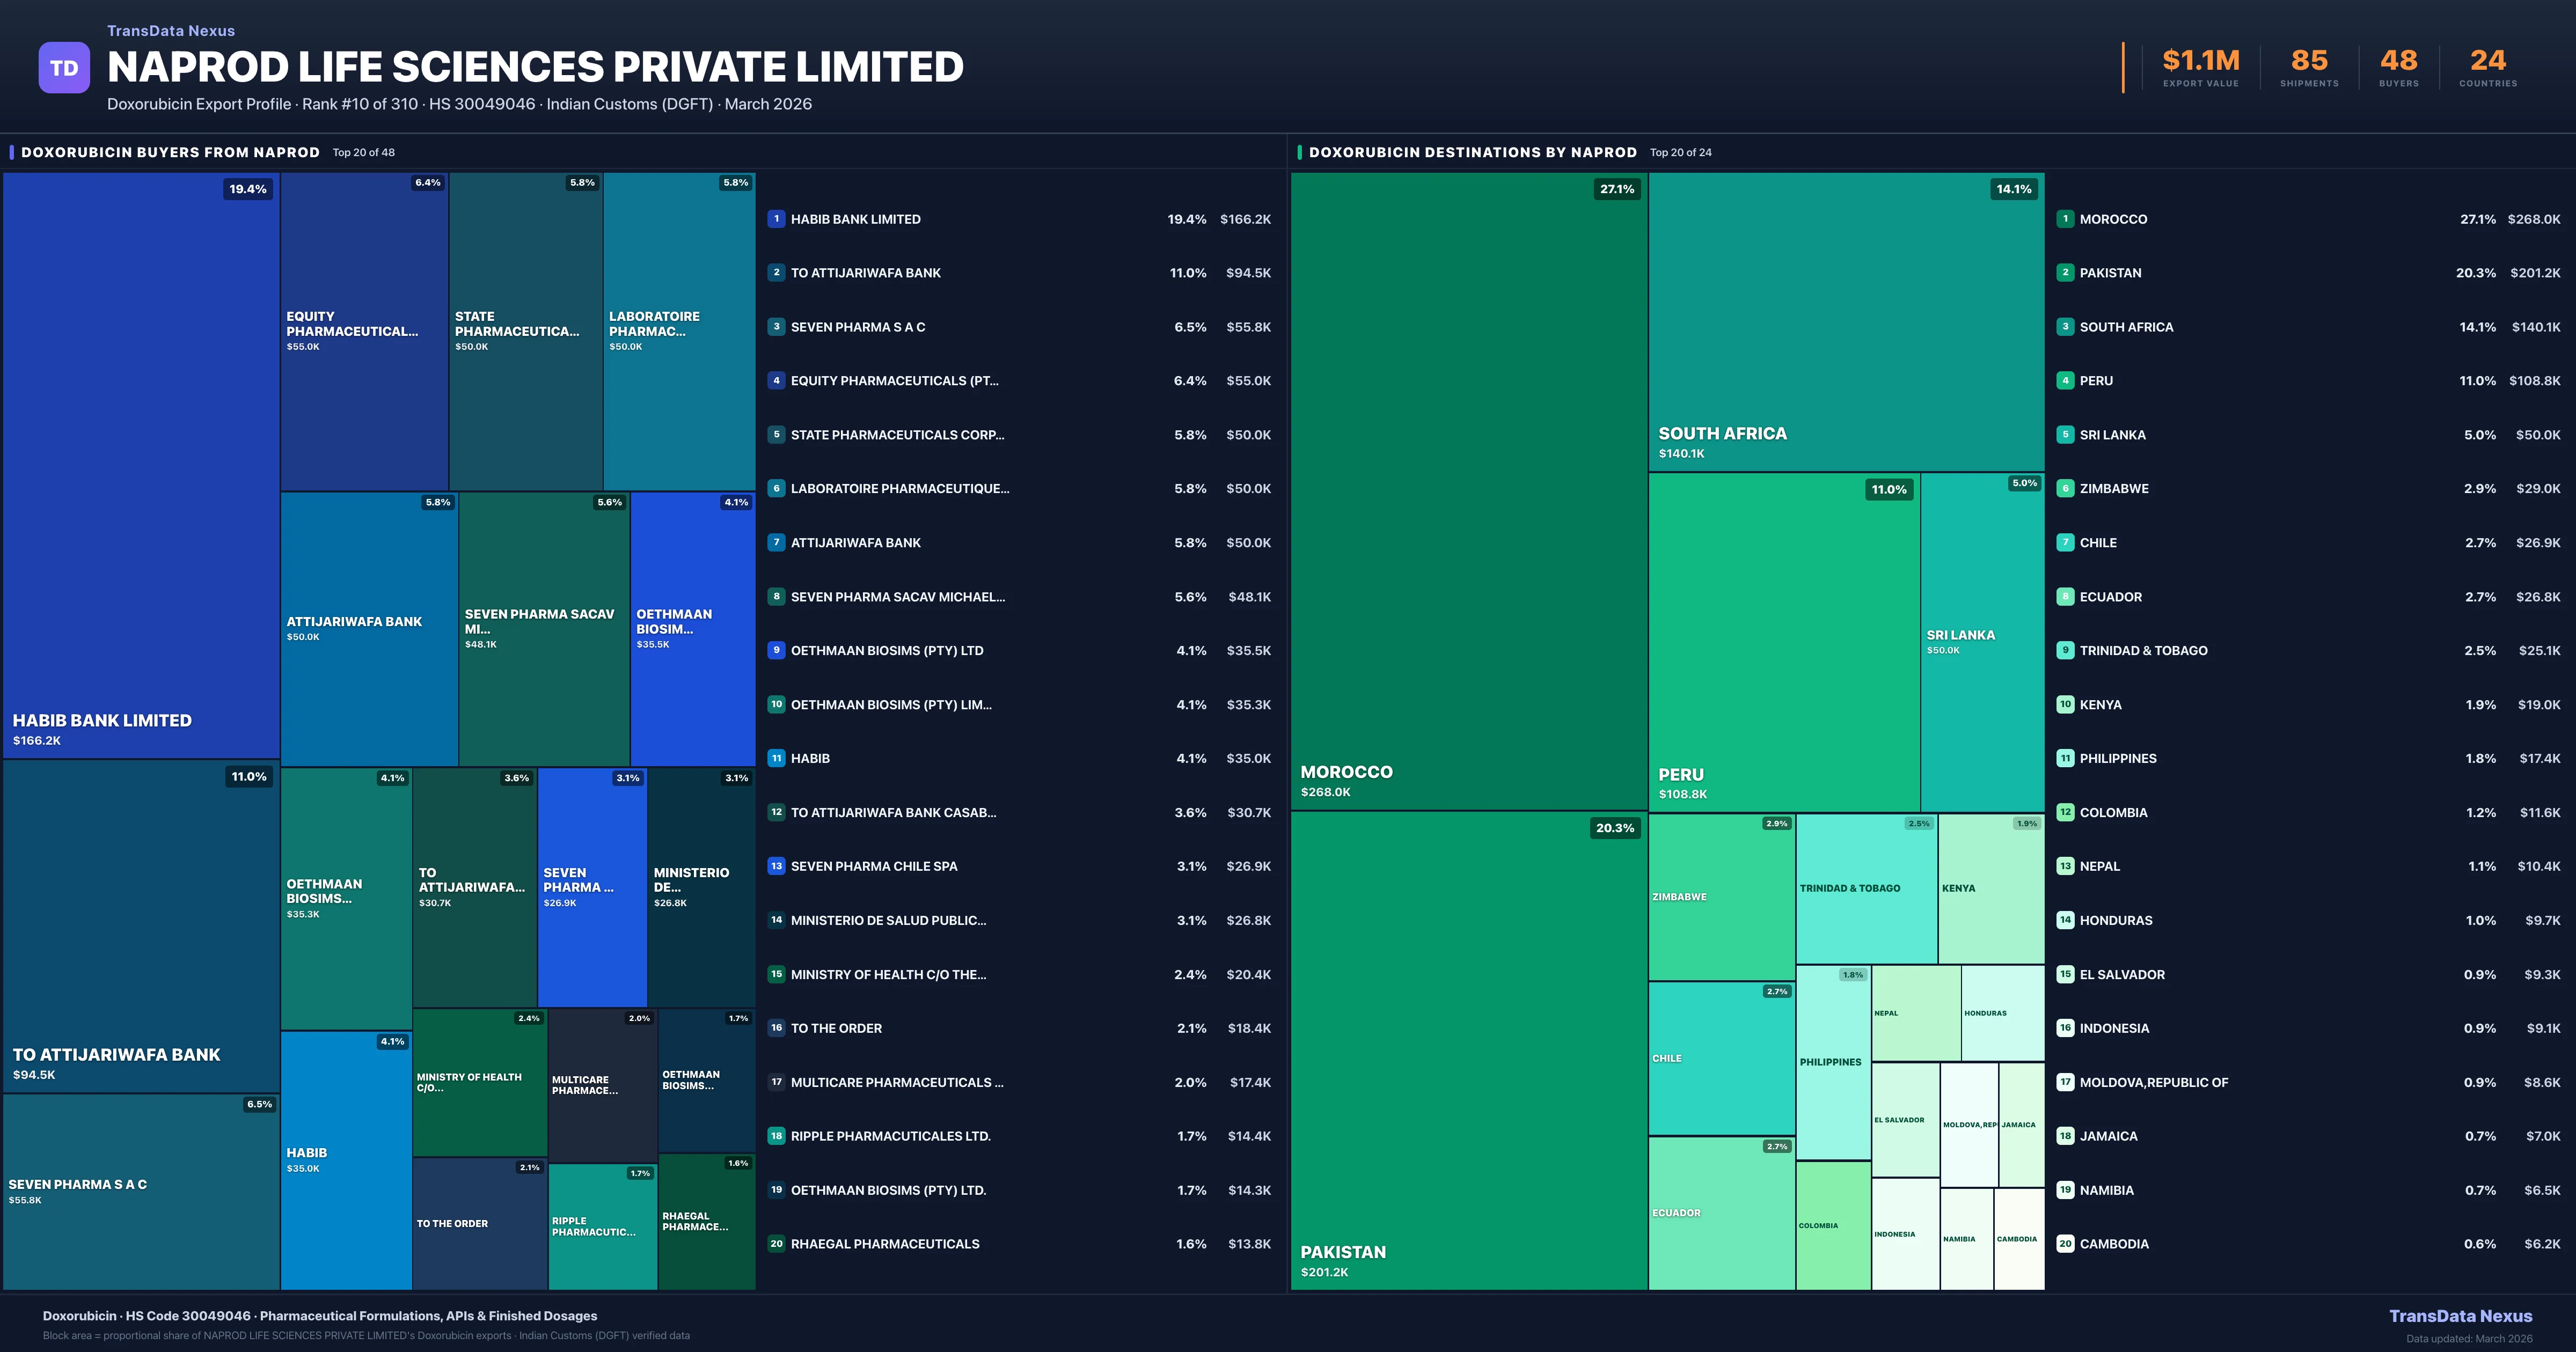
Task: Open the Doxorubicin Buyers From Naprod section heading
Action: tap(170, 152)
